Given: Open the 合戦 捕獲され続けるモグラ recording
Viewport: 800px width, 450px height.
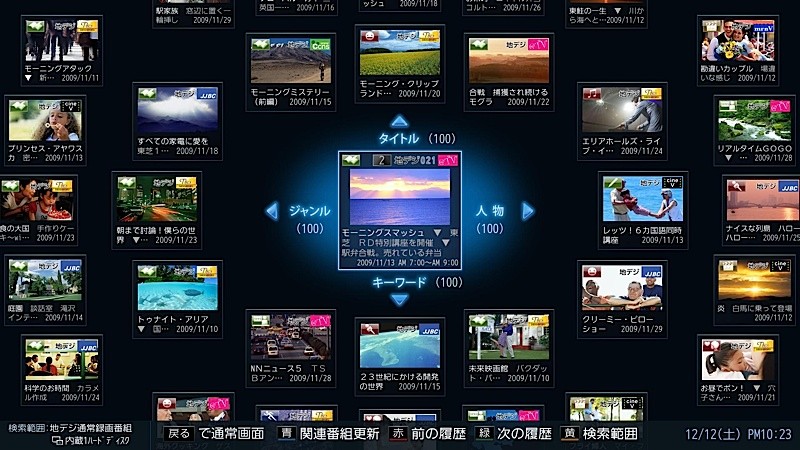Looking at the screenshot, I should pos(509,72).
